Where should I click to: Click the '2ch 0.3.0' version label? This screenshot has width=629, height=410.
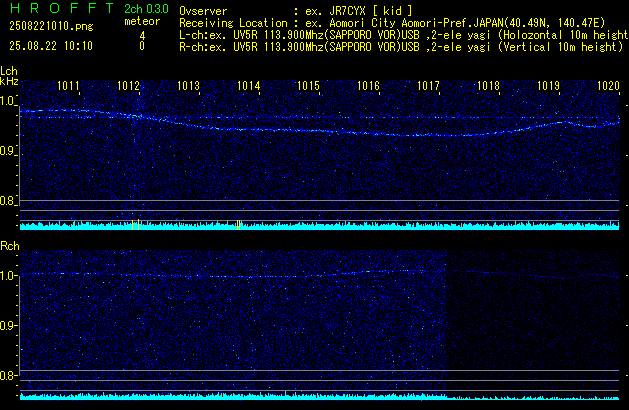click(146, 8)
